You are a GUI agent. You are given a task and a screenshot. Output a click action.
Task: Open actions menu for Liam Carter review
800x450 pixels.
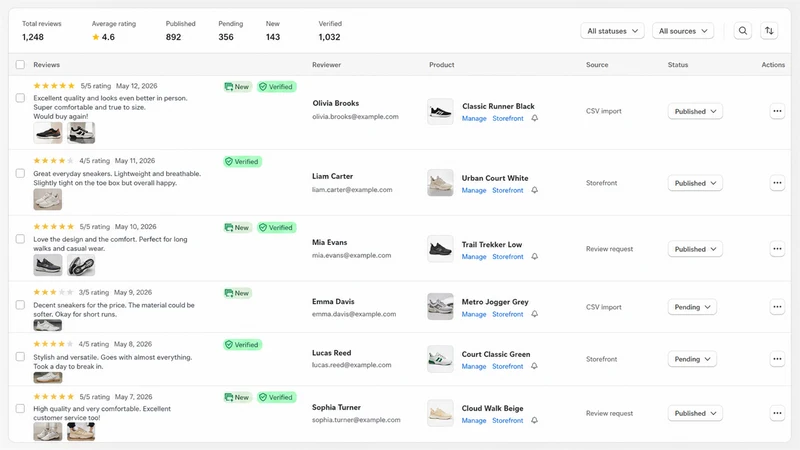click(777, 183)
